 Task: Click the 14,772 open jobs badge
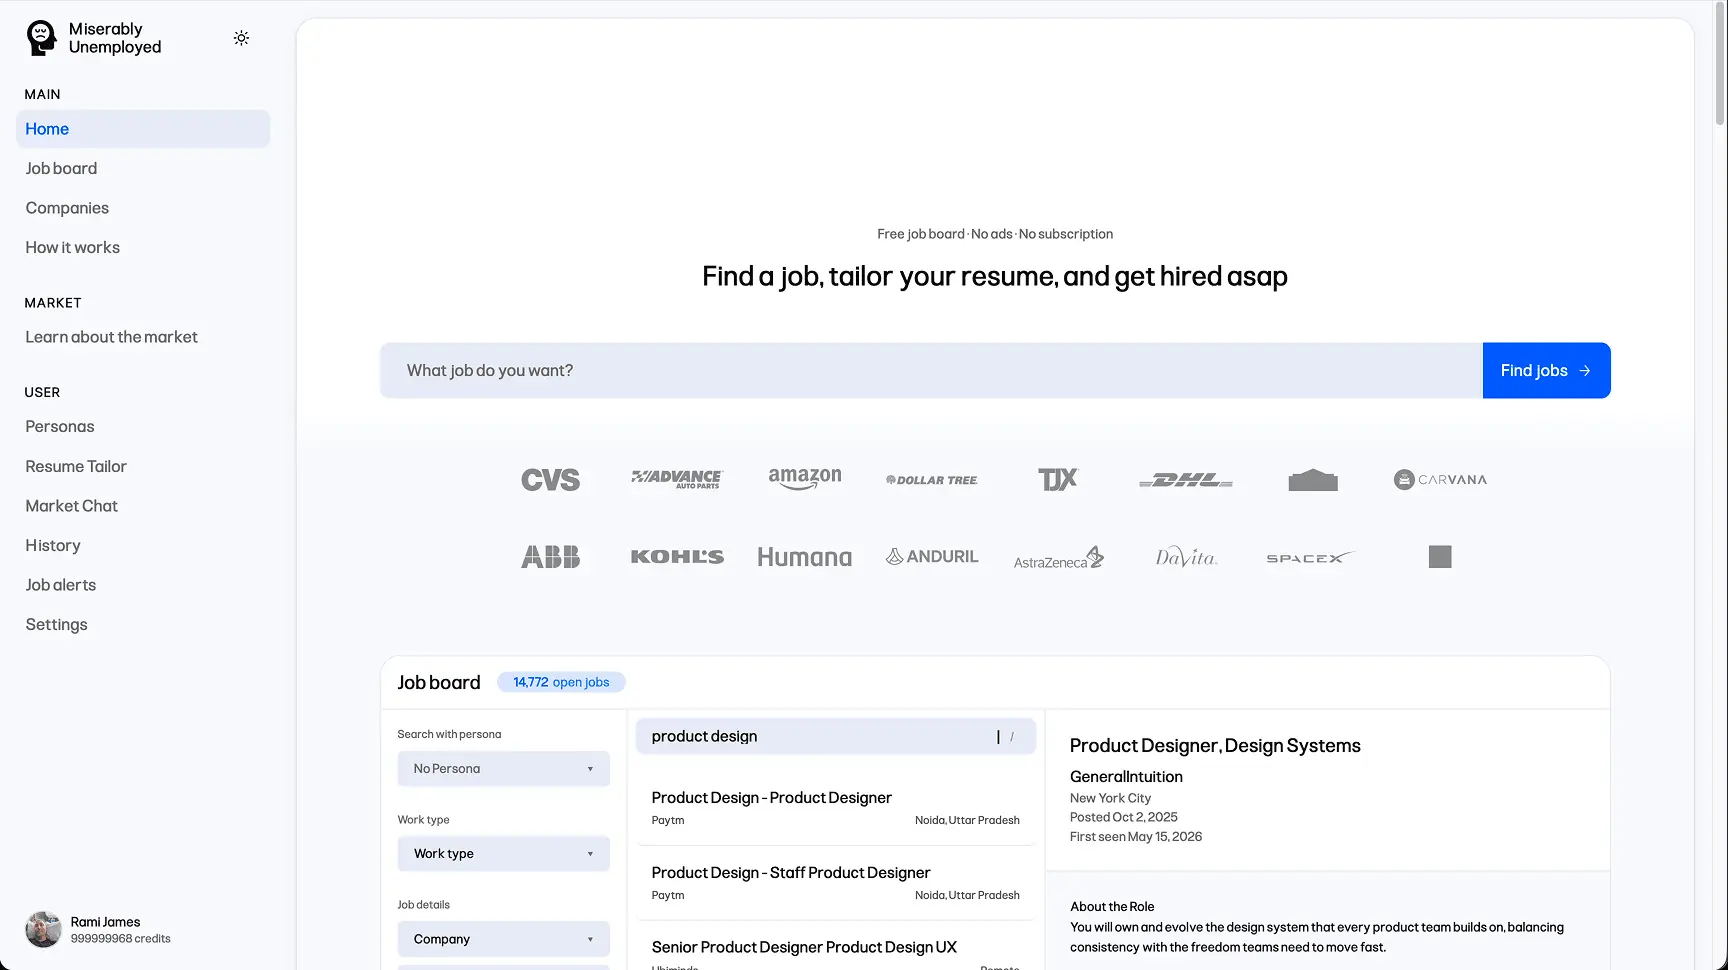click(561, 682)
